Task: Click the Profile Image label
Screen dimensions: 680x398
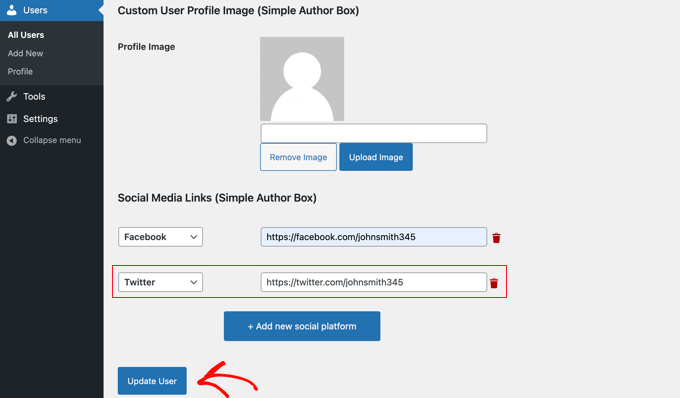Action: click(146, 47)
